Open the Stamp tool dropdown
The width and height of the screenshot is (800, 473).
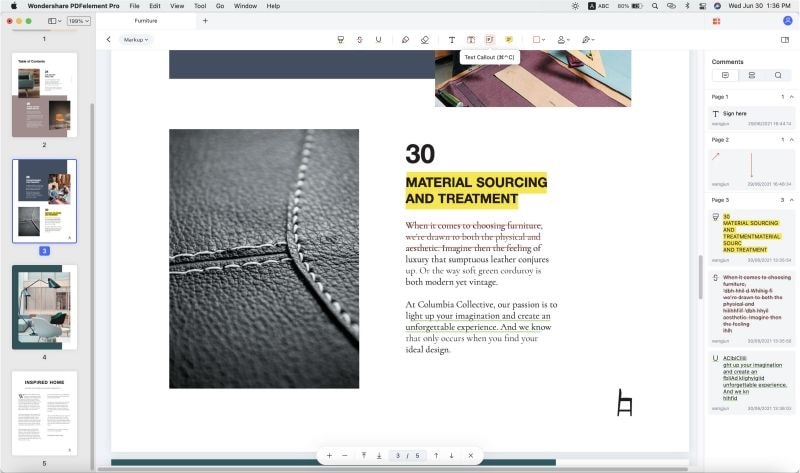pos(563,40)
